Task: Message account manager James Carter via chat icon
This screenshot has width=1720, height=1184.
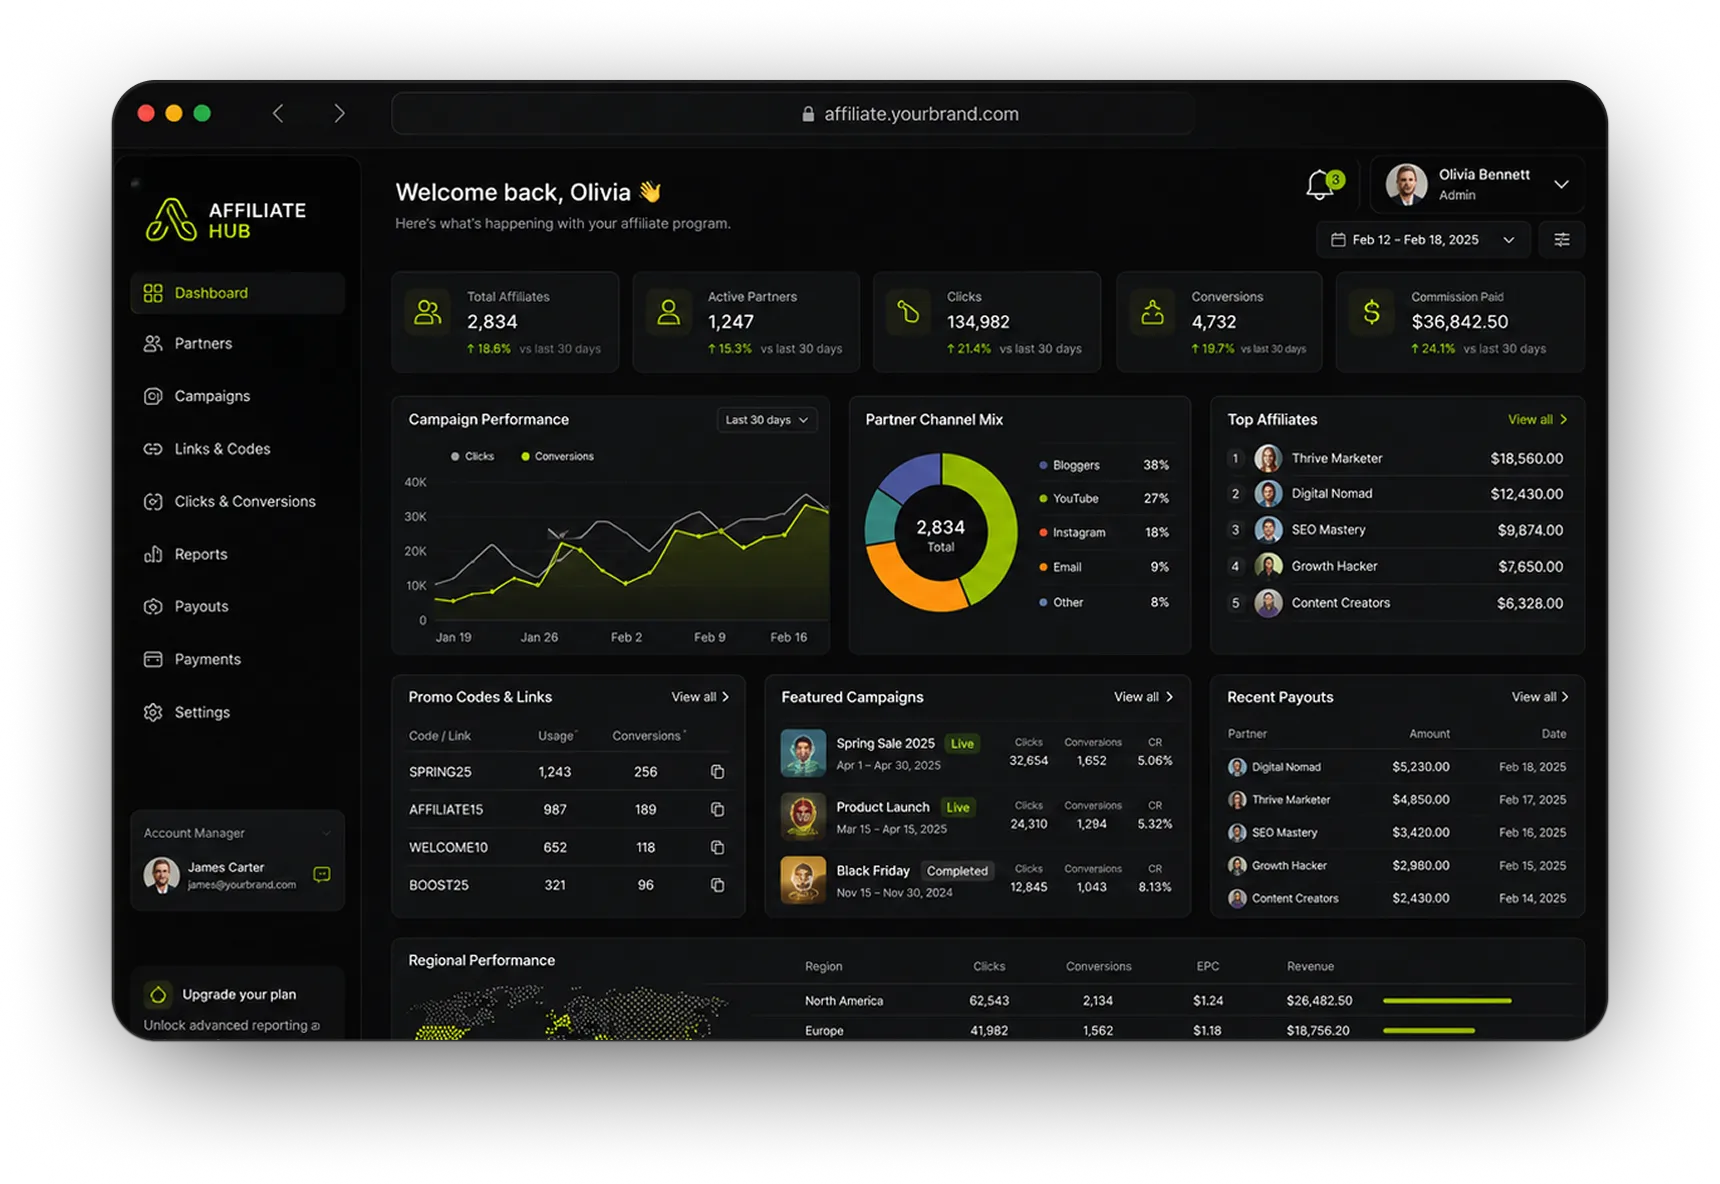Action: tap(321, 874)
